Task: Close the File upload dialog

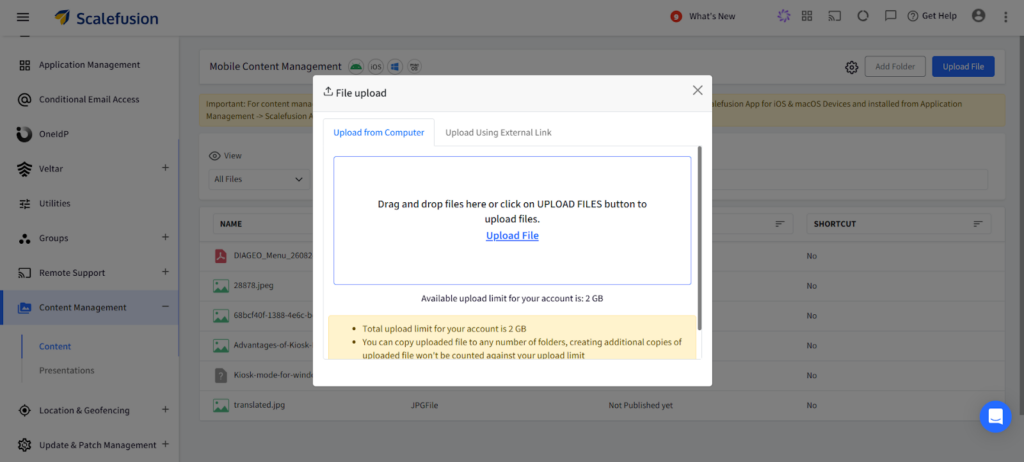Action: [697, 90]
